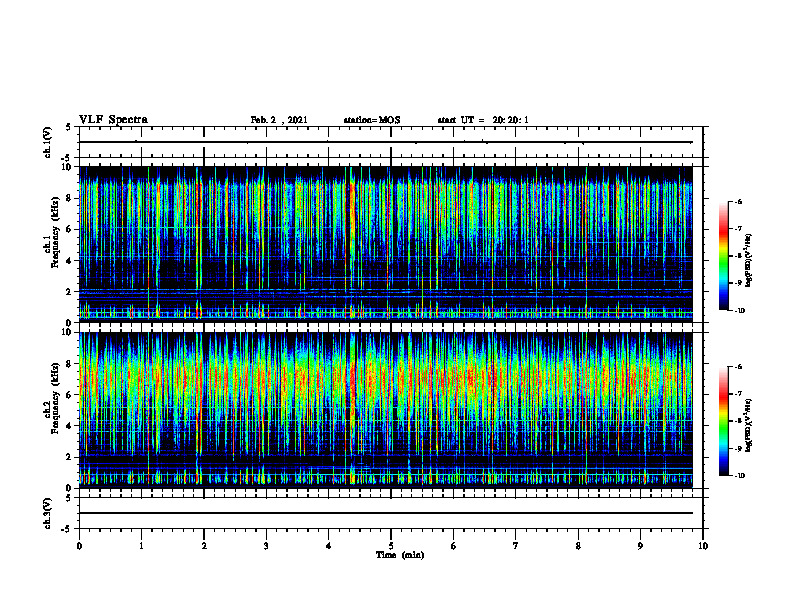Select the "Feb. 2, 2021" date text

[279, 120]
